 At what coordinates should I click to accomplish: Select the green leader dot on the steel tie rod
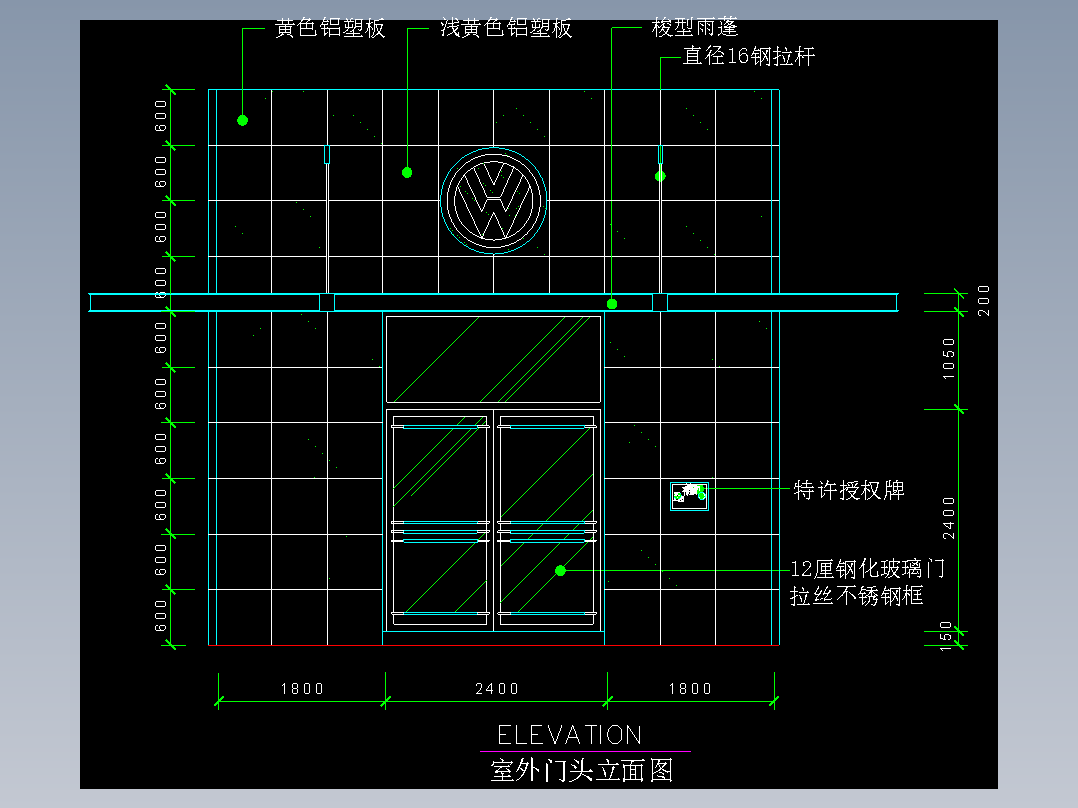tap(660, 176)
